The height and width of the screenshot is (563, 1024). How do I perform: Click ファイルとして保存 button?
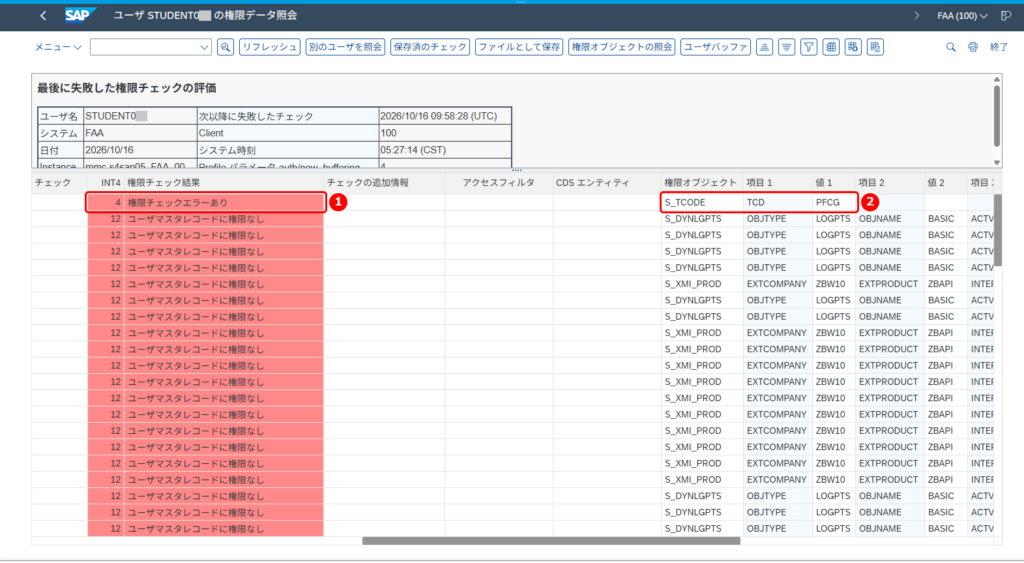(x=519, y=47)
